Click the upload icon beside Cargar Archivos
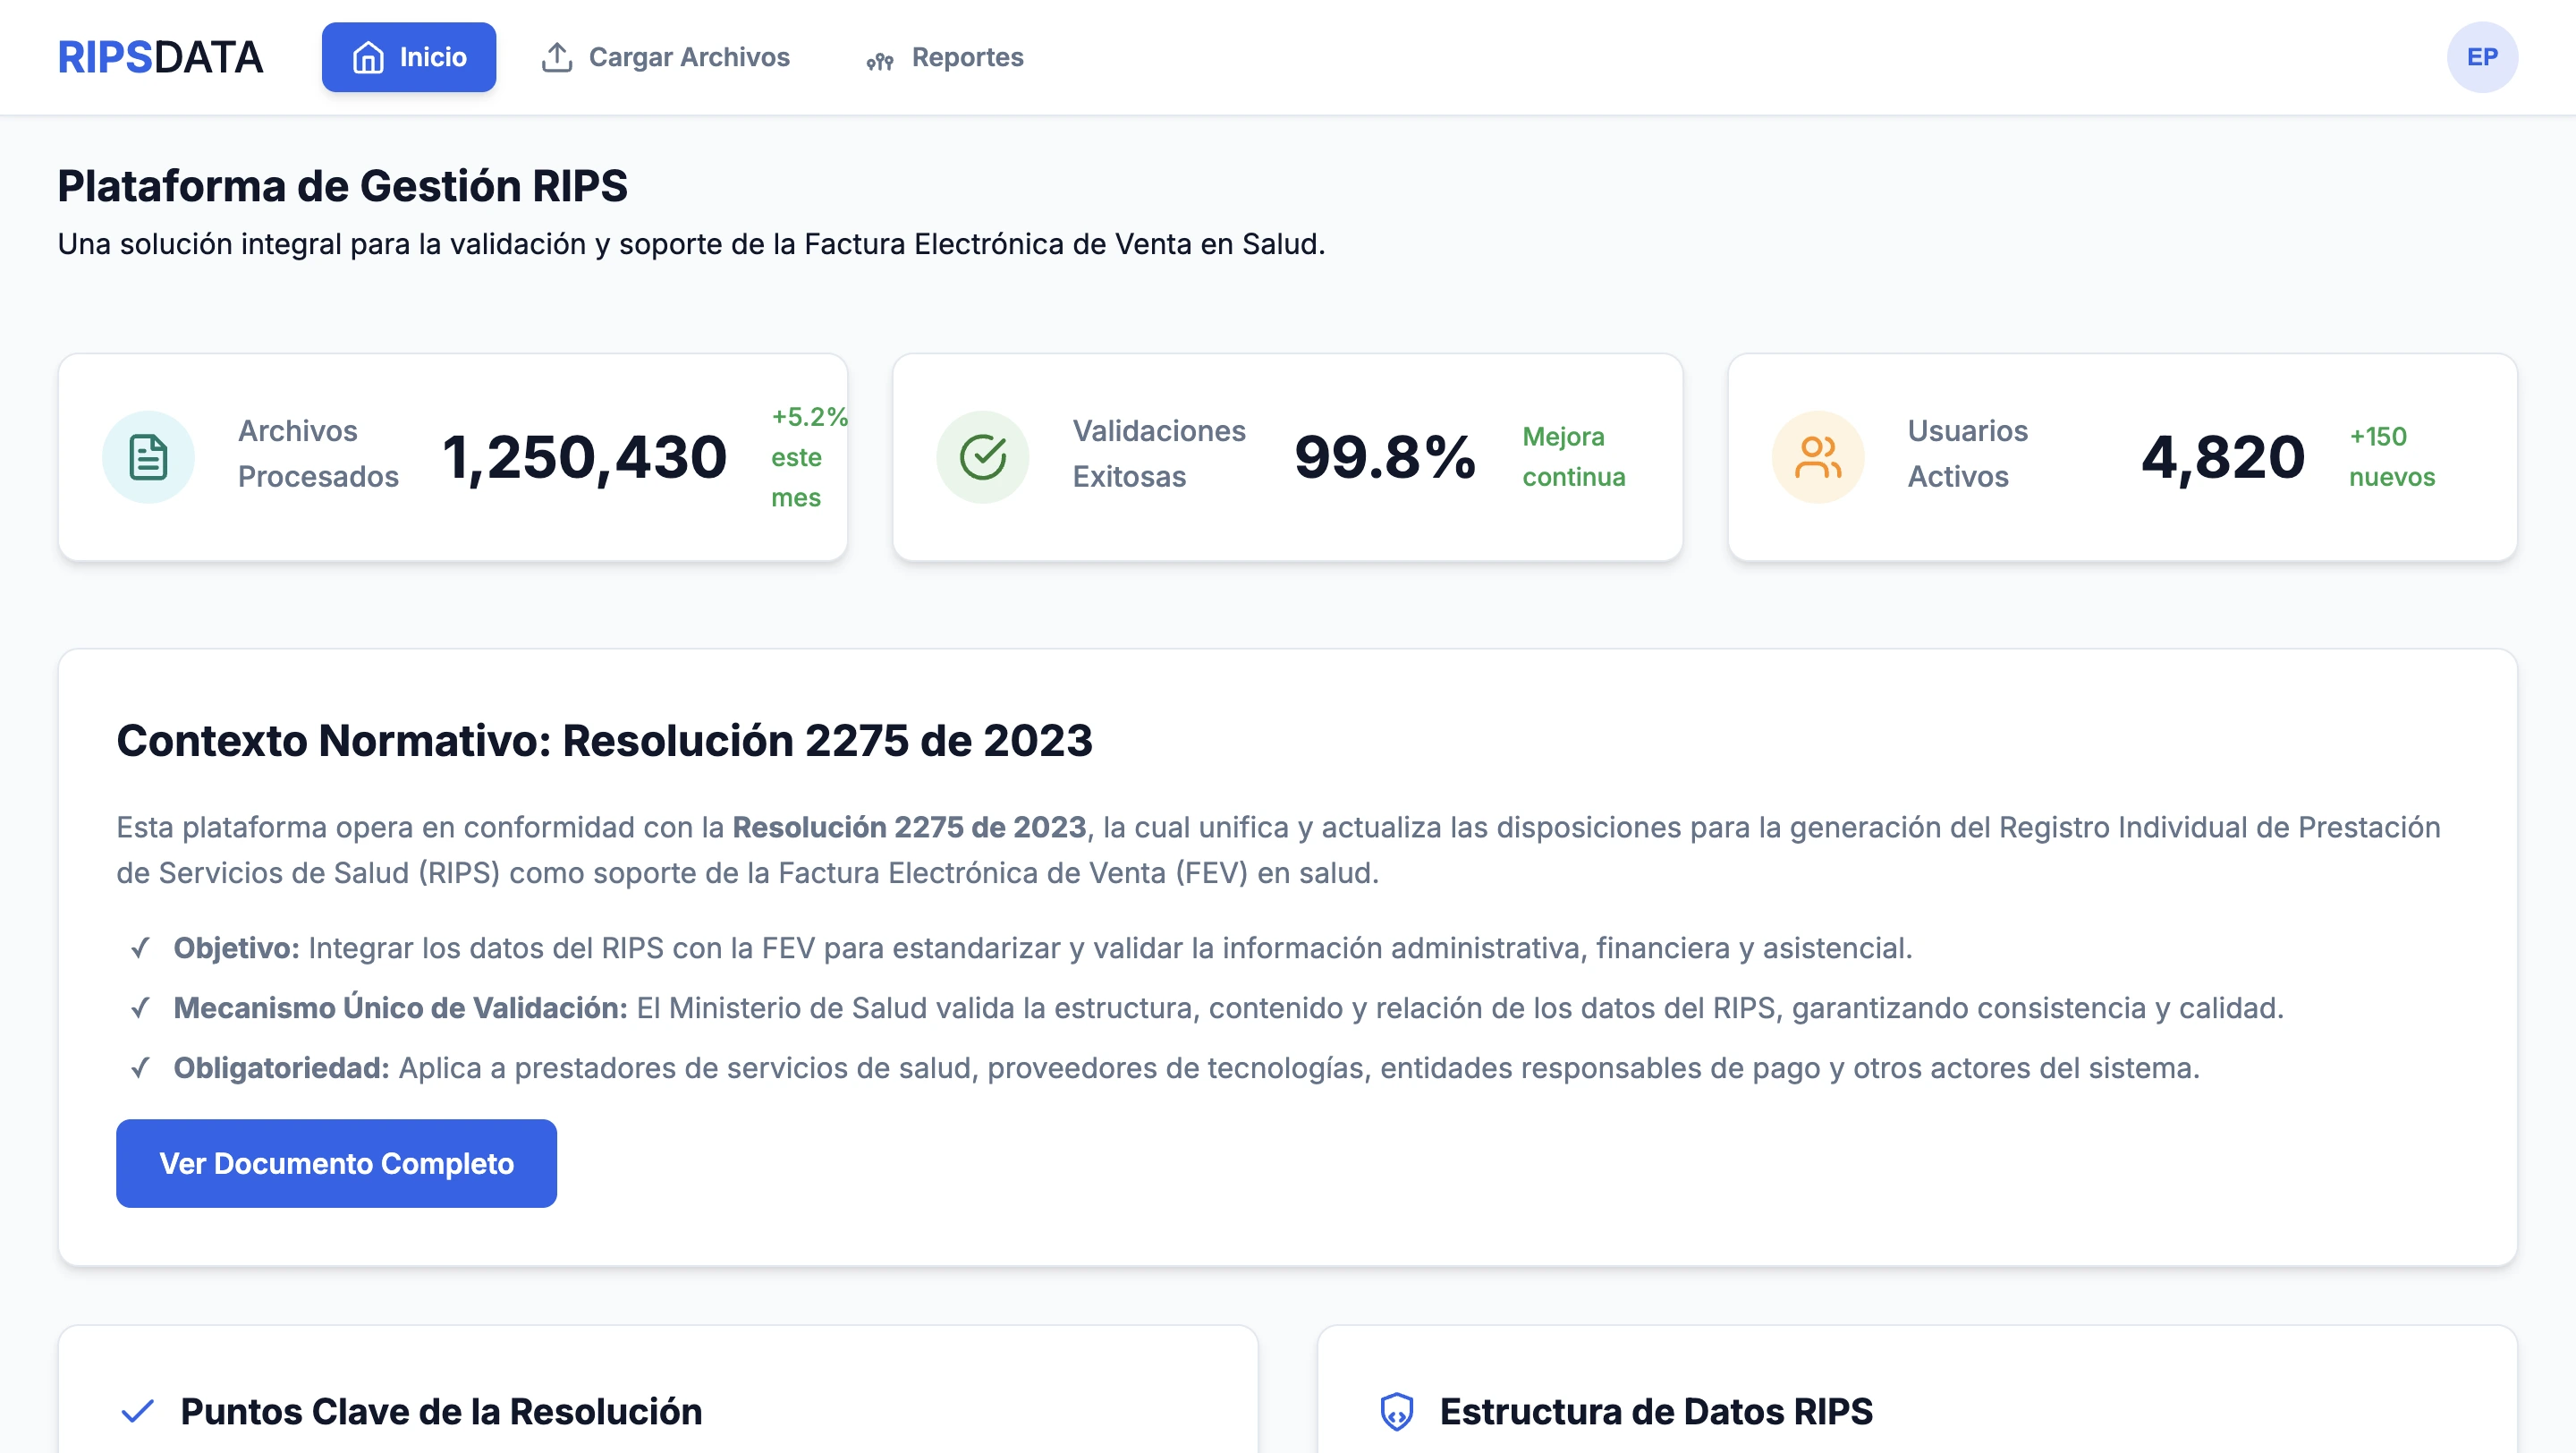 pyautogui.click(x=557, y=58)
